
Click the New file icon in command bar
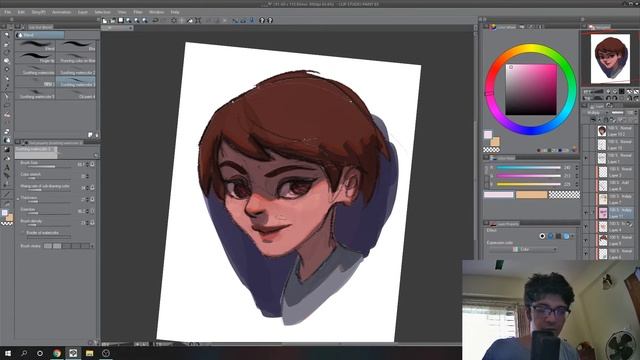pyautogui.click(x=105, y=20)
